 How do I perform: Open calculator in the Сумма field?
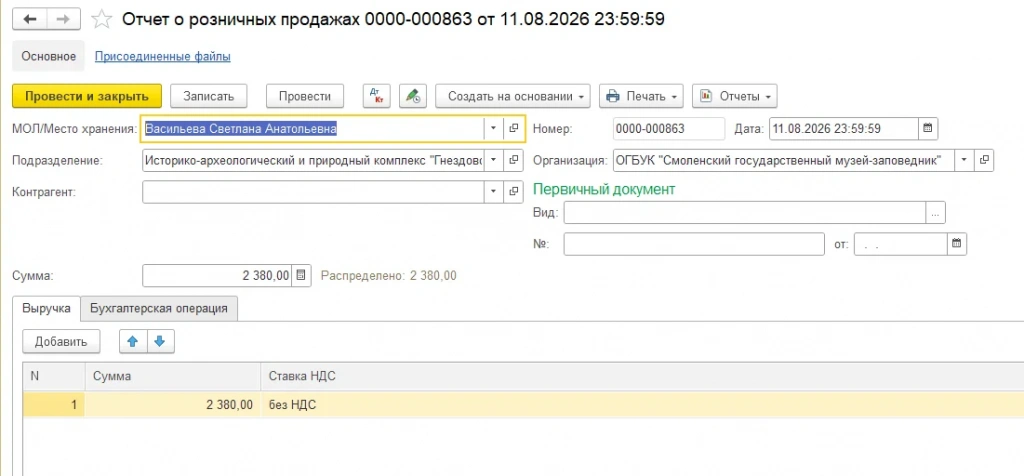point(301,276)
